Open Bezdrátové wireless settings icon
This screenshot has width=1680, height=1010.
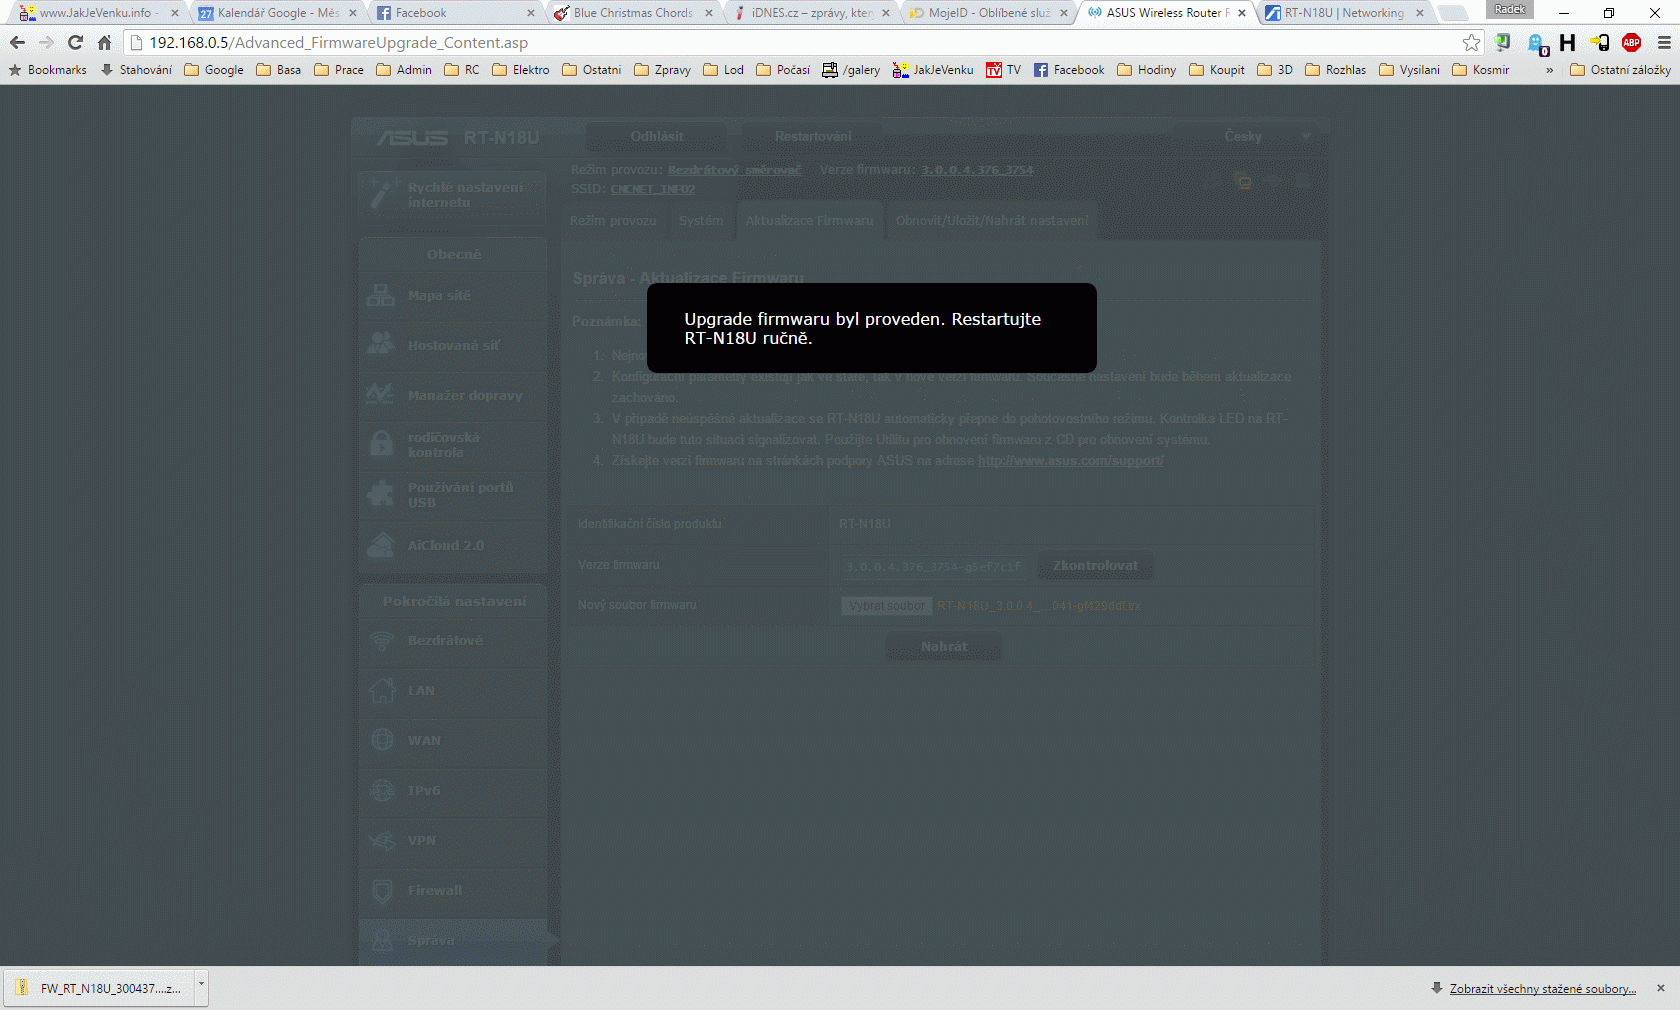click(x=381, y=640)
